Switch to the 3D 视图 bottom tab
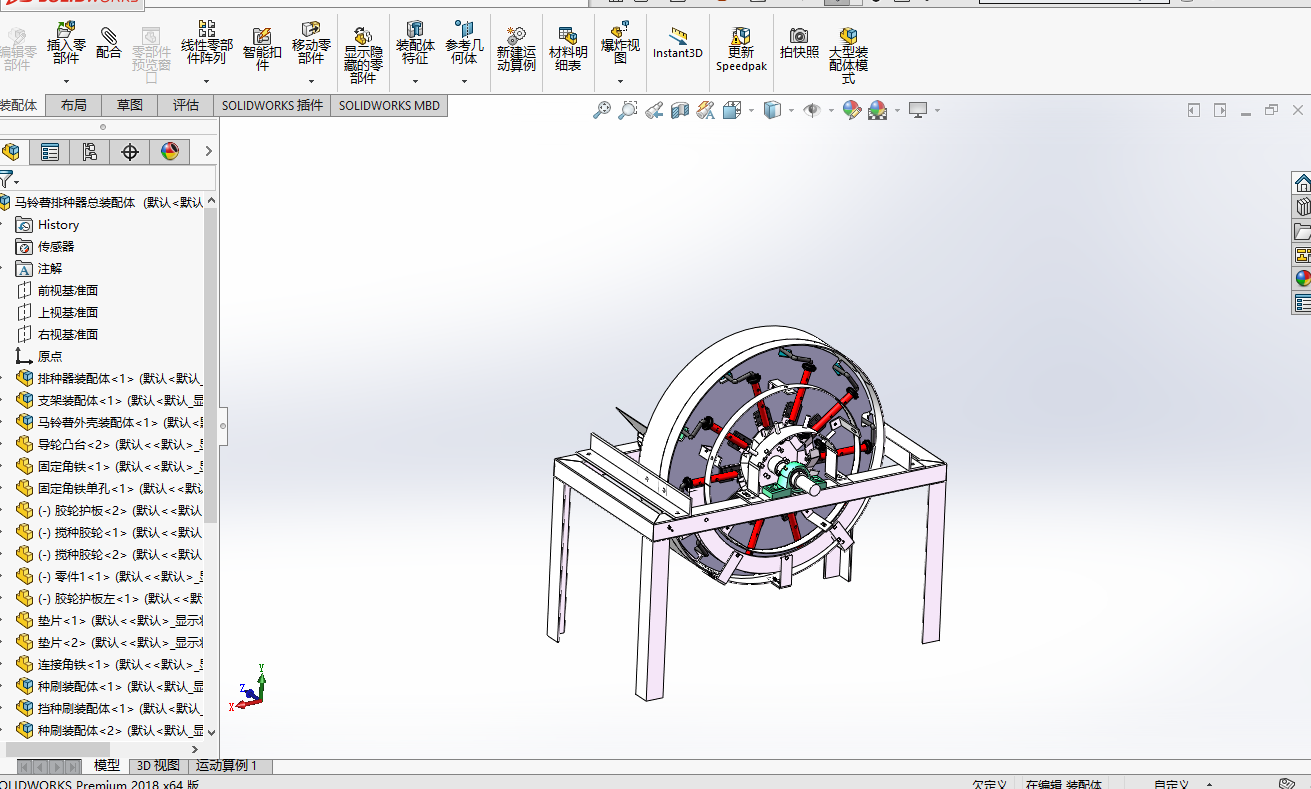Viewport: 1311px width, 789px height. [158, 766]
